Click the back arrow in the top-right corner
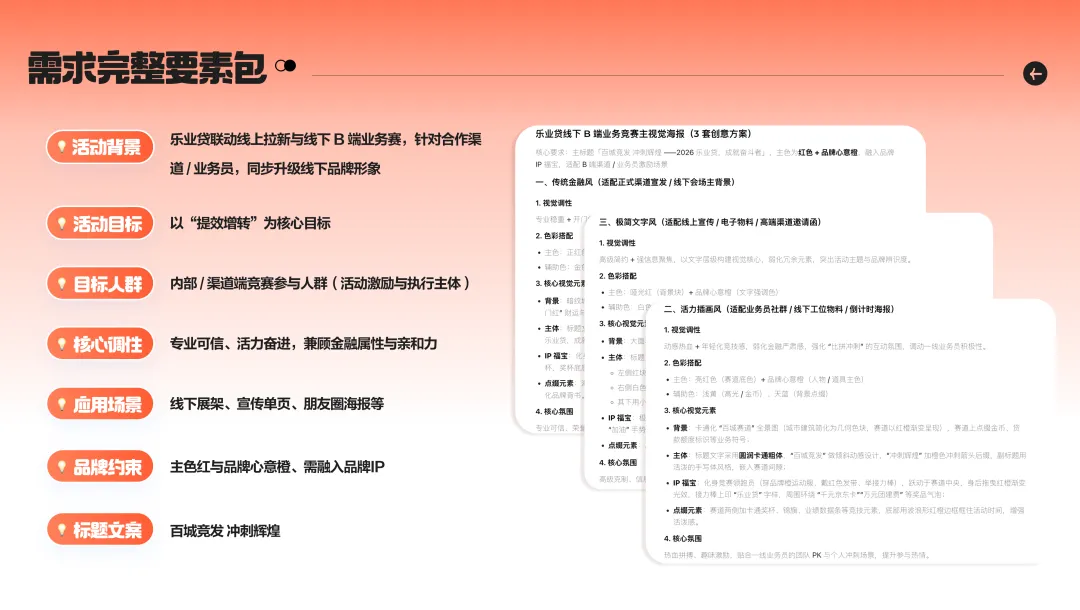The image size is (1080, 610). pyautogui.click(x=1035, y=73)
